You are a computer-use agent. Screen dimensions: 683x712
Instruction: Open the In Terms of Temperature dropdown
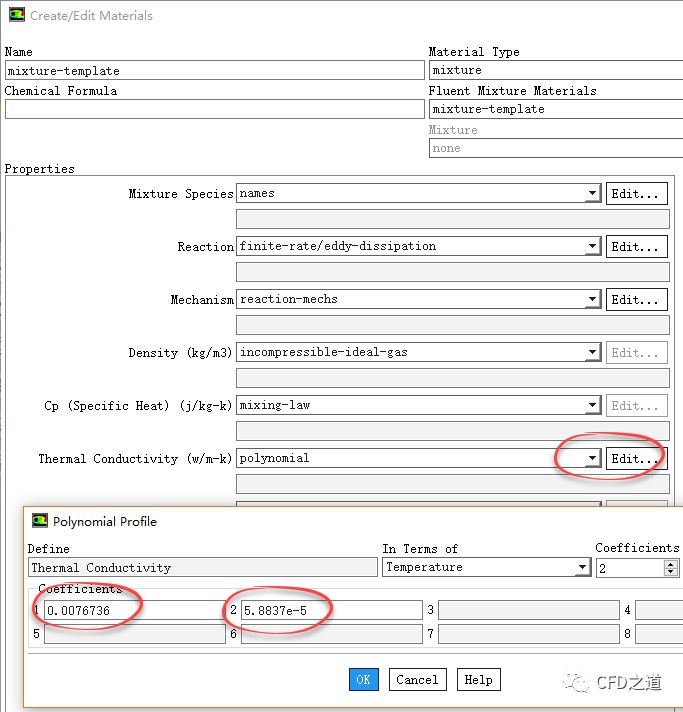[x=582, y=568]
